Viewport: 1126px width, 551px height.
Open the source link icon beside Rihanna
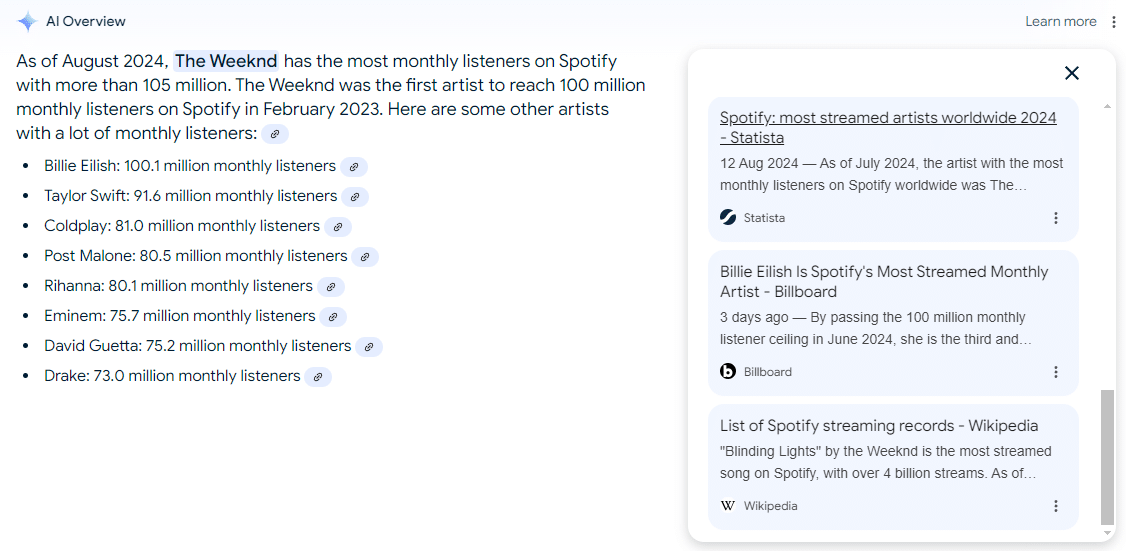point(331,287)
